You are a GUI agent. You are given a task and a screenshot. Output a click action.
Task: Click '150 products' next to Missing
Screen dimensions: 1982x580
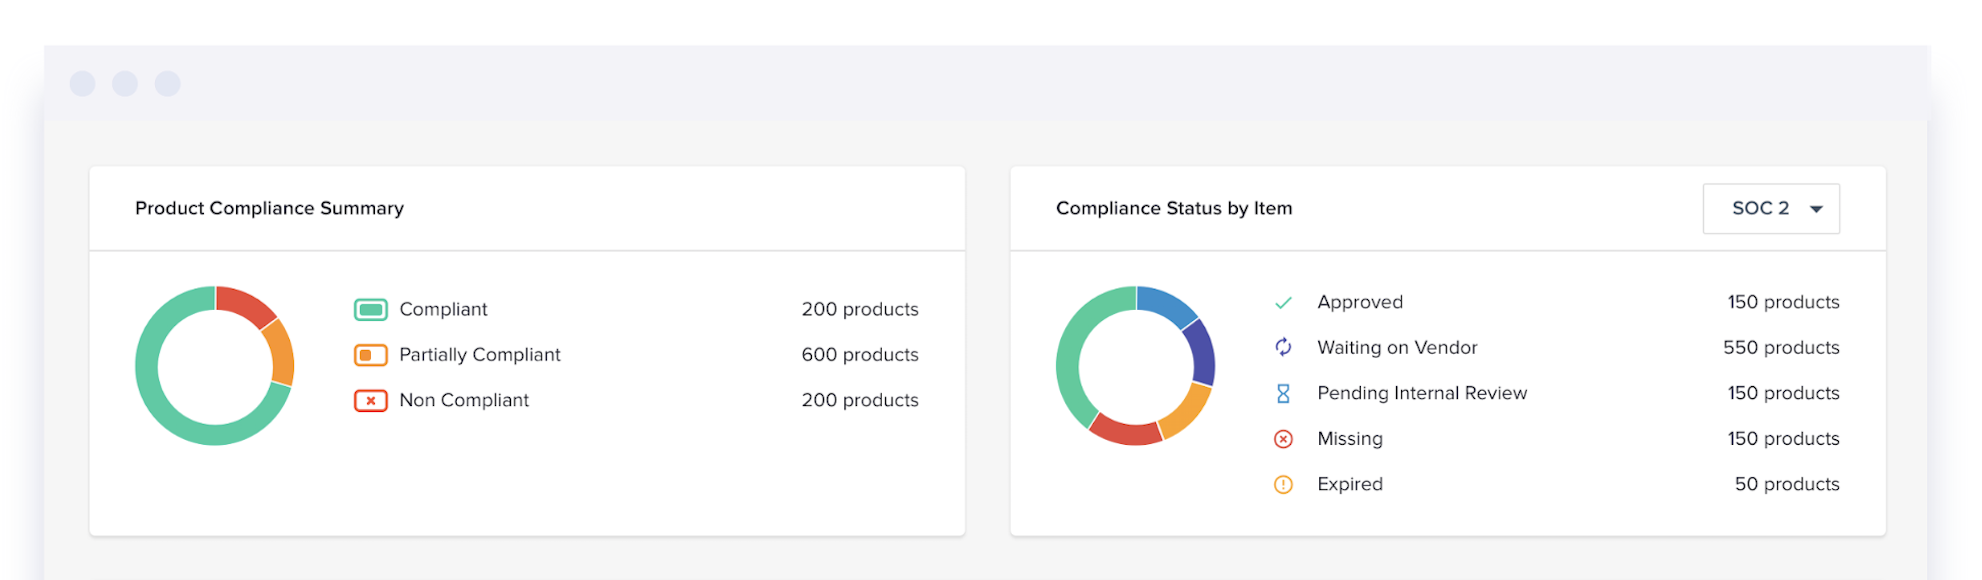[1784, 439]
